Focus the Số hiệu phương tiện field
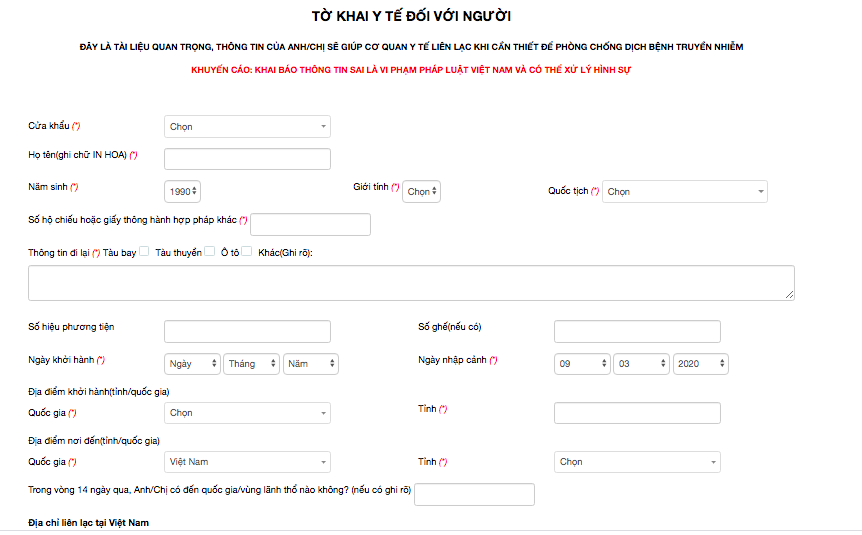The height and width of the screenshot is (535, 862). click(x=247, y=332)
